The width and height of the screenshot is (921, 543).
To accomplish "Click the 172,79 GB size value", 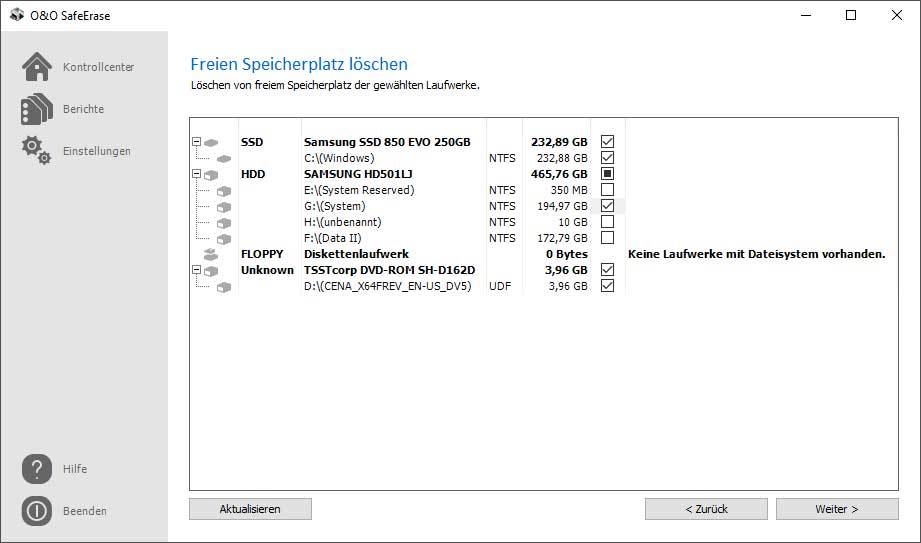I will [562, 238].
